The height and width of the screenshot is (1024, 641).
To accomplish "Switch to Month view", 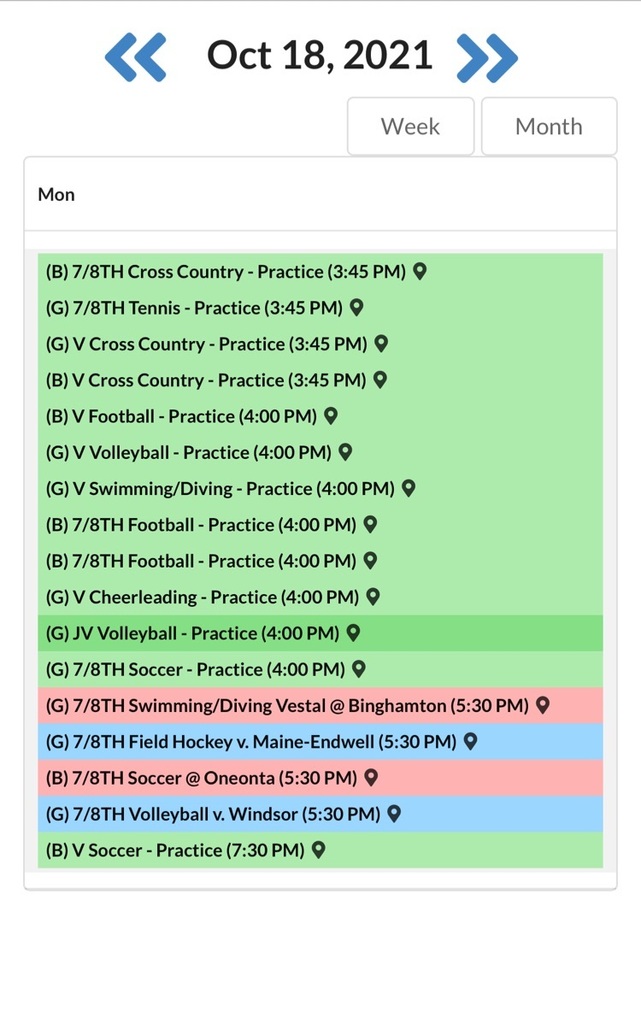I will point(549,126).
